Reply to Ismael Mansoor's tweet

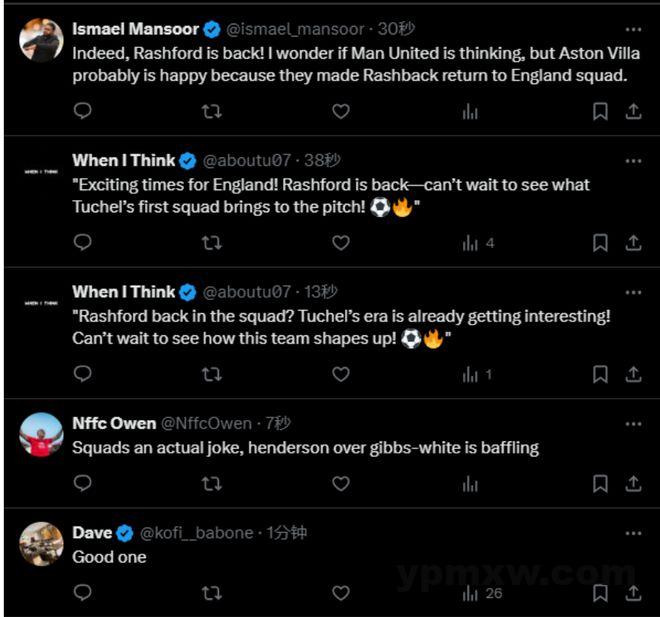click(x=83, y=111)
